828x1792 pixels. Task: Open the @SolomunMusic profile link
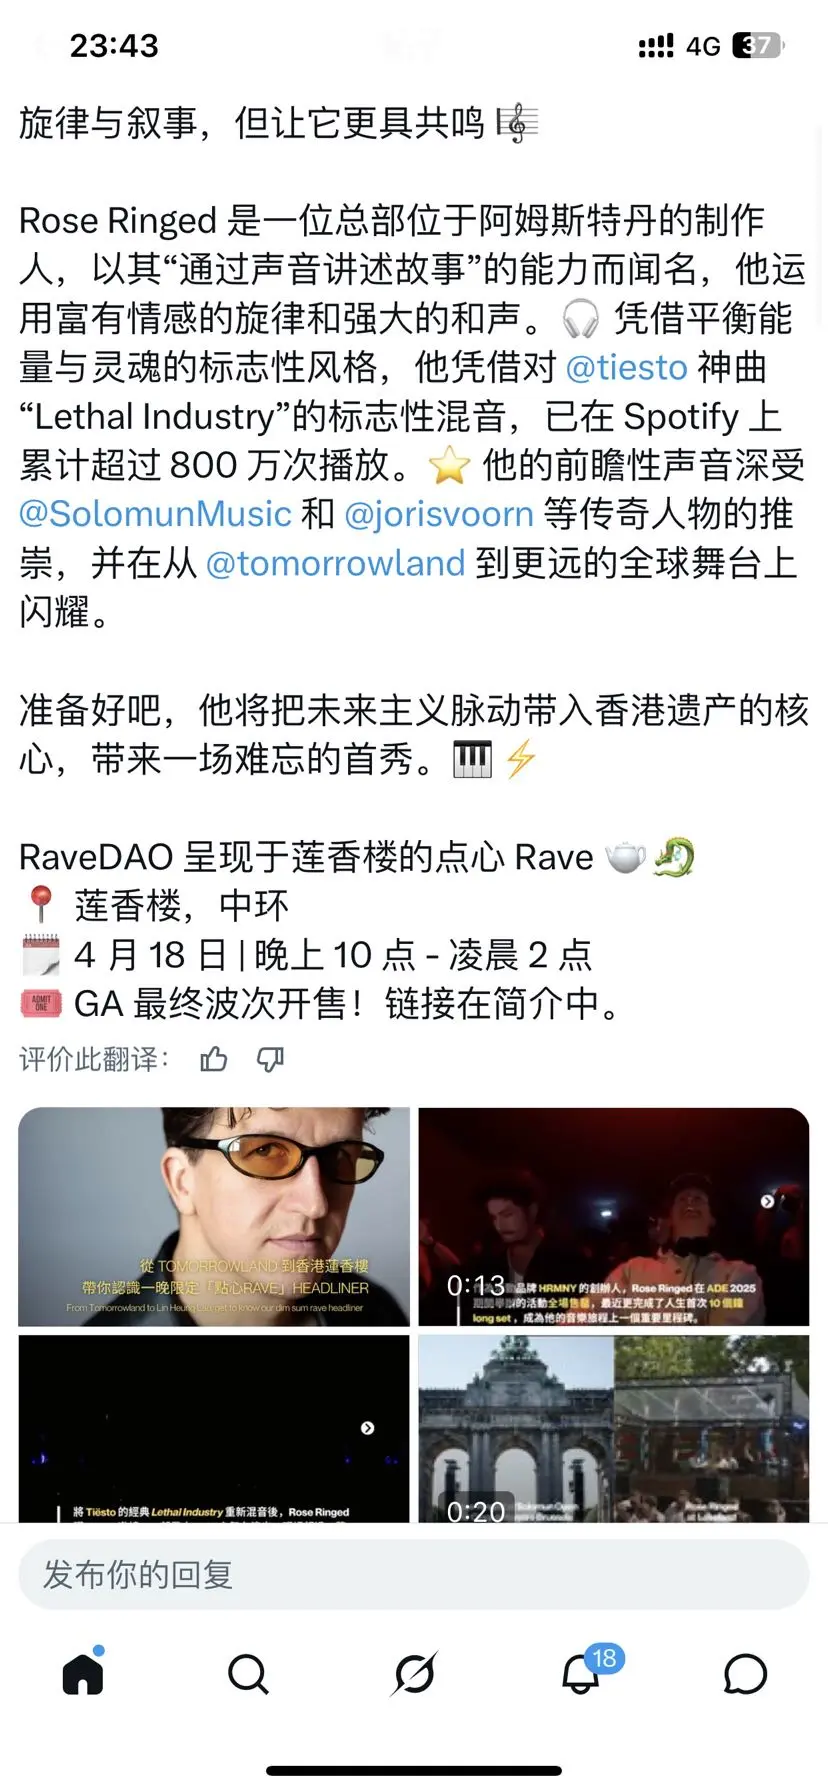tap(155, 513)
